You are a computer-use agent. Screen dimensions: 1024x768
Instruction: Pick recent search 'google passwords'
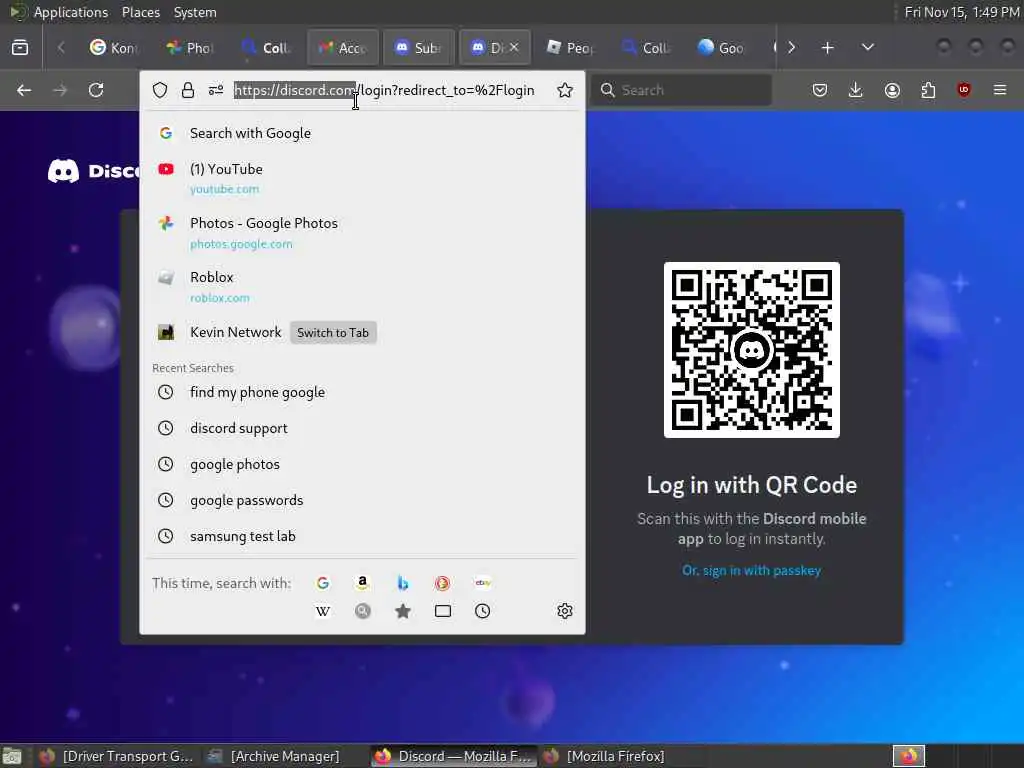362,500
